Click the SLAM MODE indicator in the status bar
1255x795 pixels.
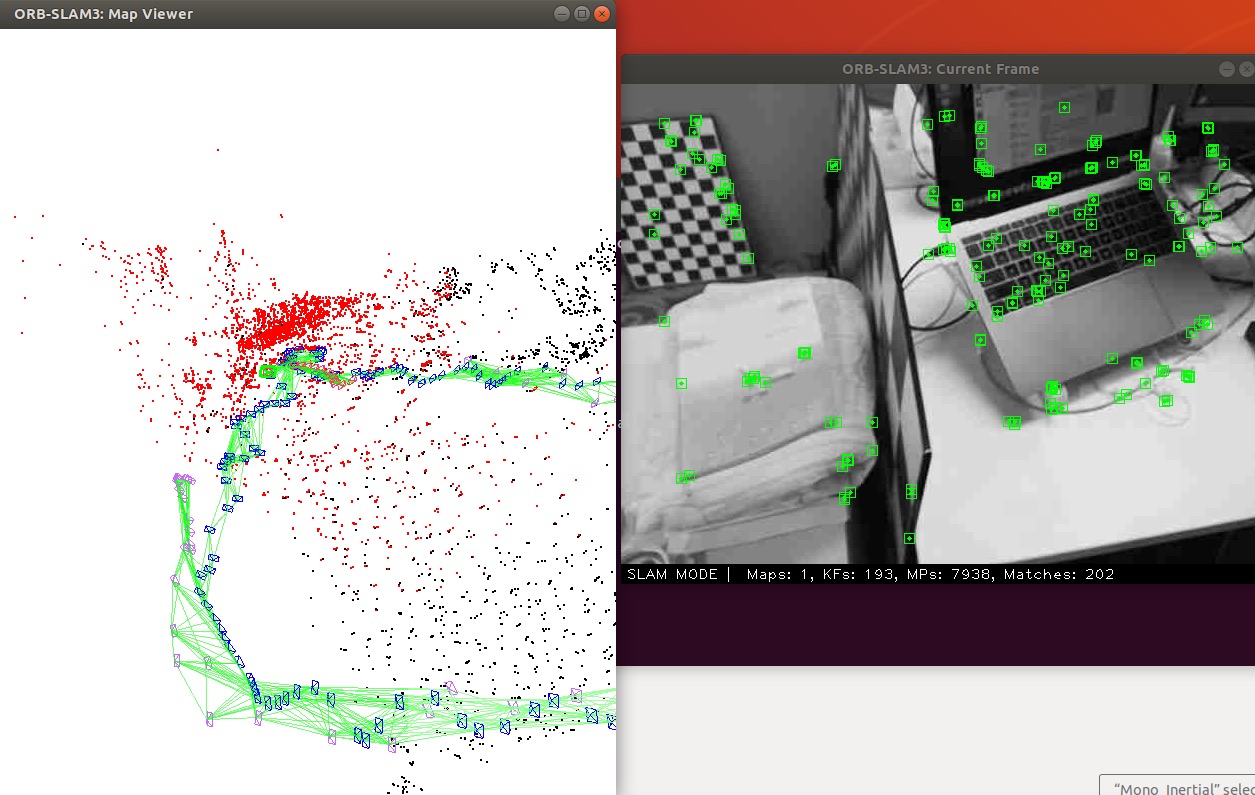(x=671, y=574)
